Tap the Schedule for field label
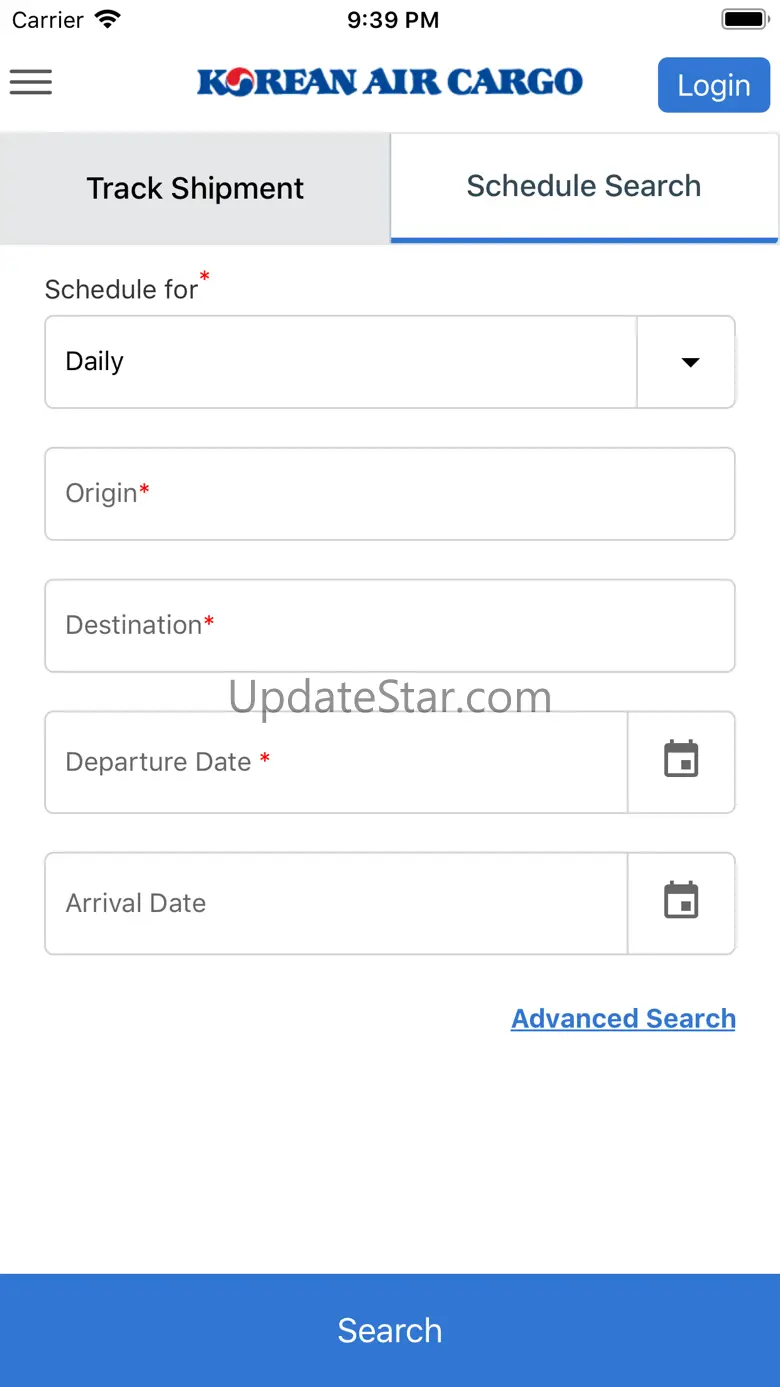 click(122, 289)
